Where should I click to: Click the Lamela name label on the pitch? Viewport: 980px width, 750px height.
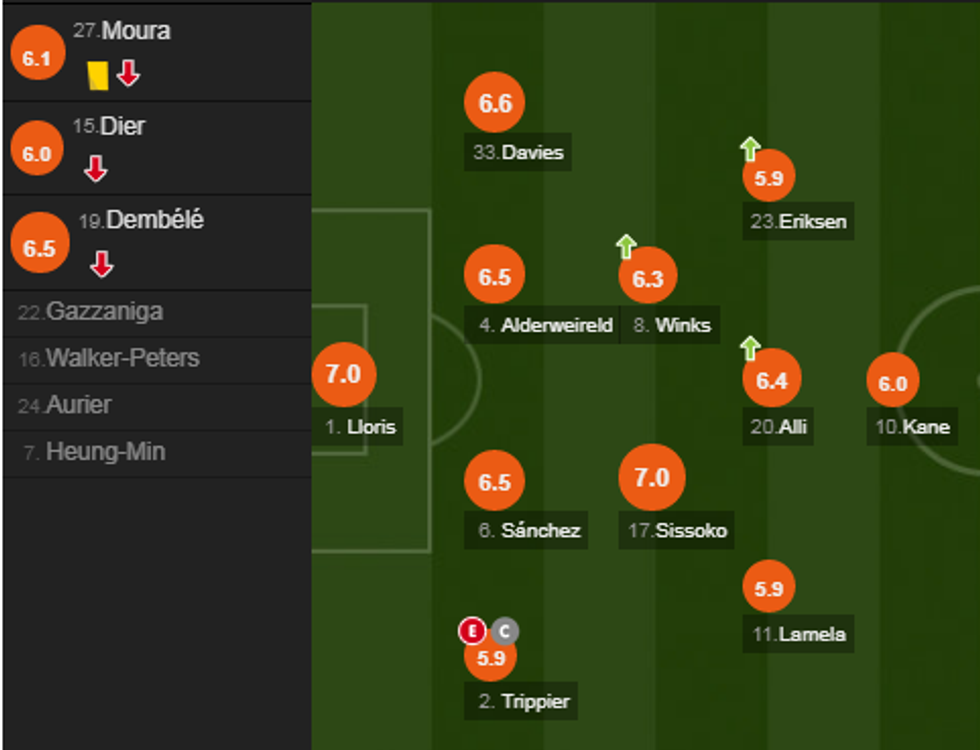[x=799, y=634]
